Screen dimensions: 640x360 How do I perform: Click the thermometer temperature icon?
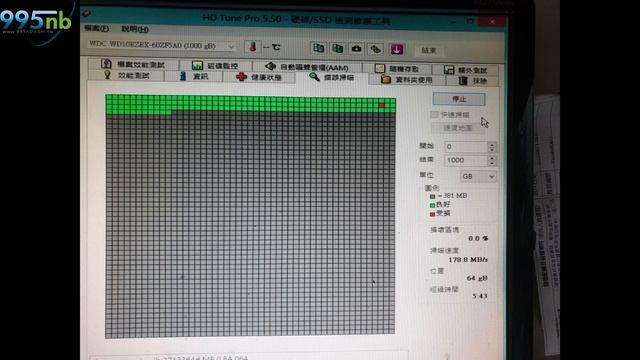(253, 47)
